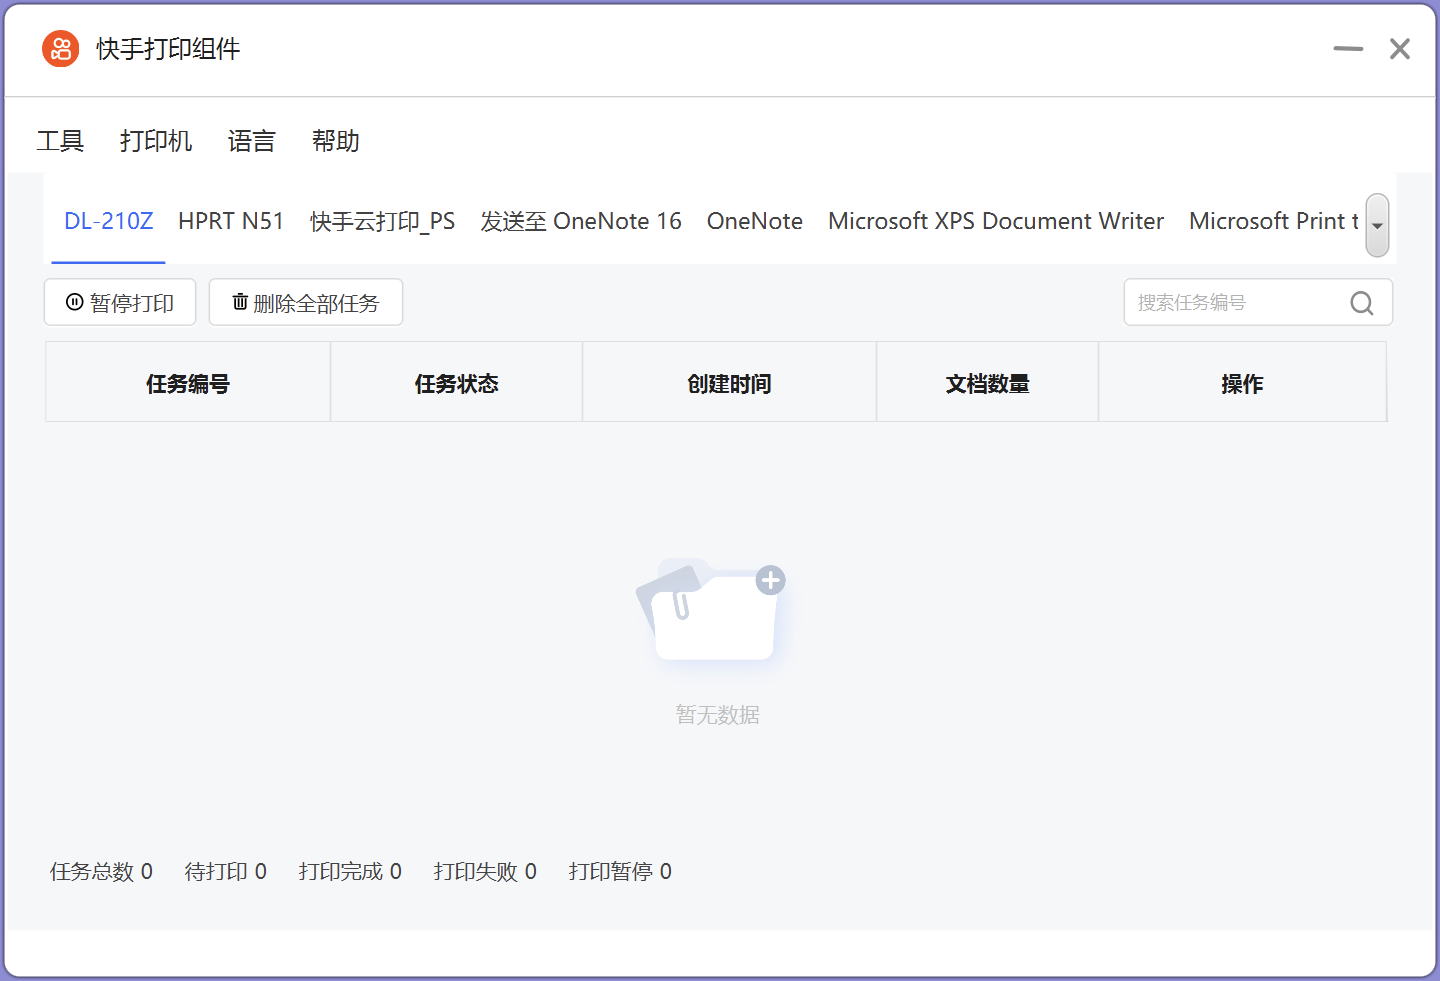Select the 快手云打印_PS printer tab
The width and height of the screenshot is (1440, 981).
382,221
